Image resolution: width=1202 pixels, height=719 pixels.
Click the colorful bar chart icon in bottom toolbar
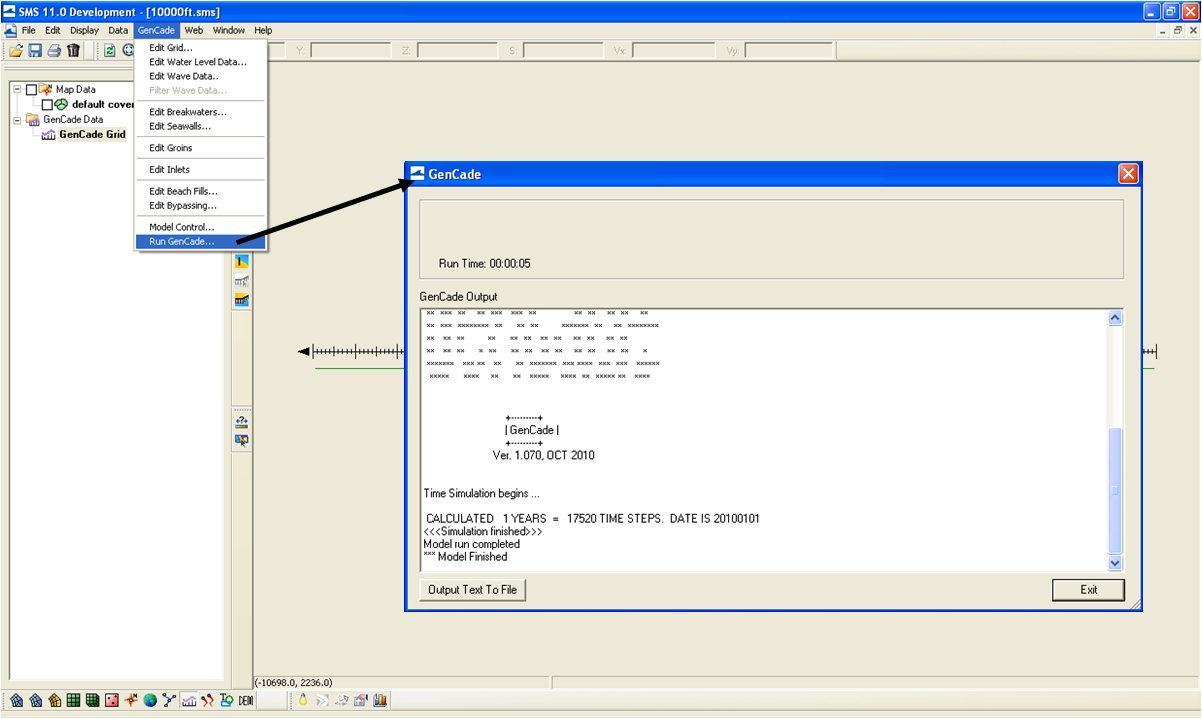379,700
